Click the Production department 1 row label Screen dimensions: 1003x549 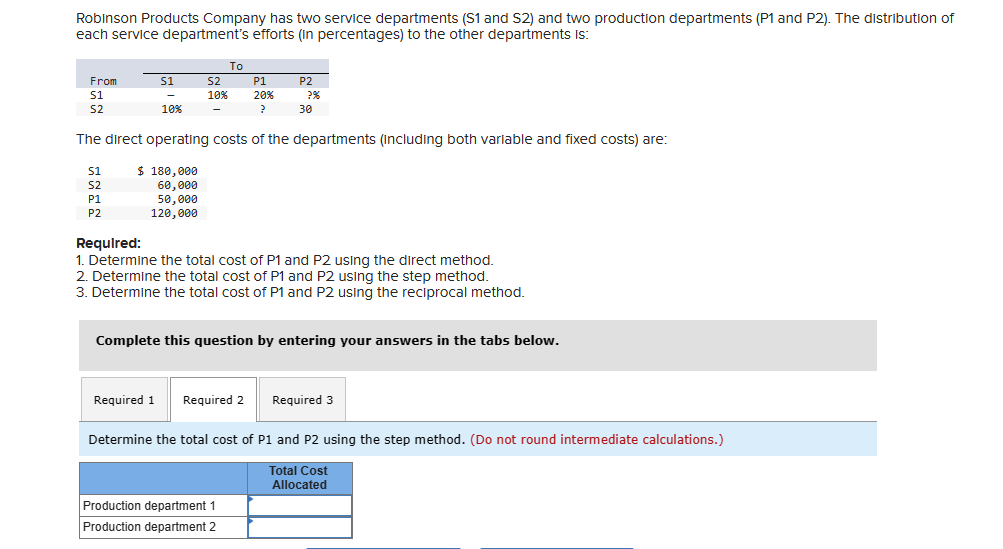[x=164, y=505]
